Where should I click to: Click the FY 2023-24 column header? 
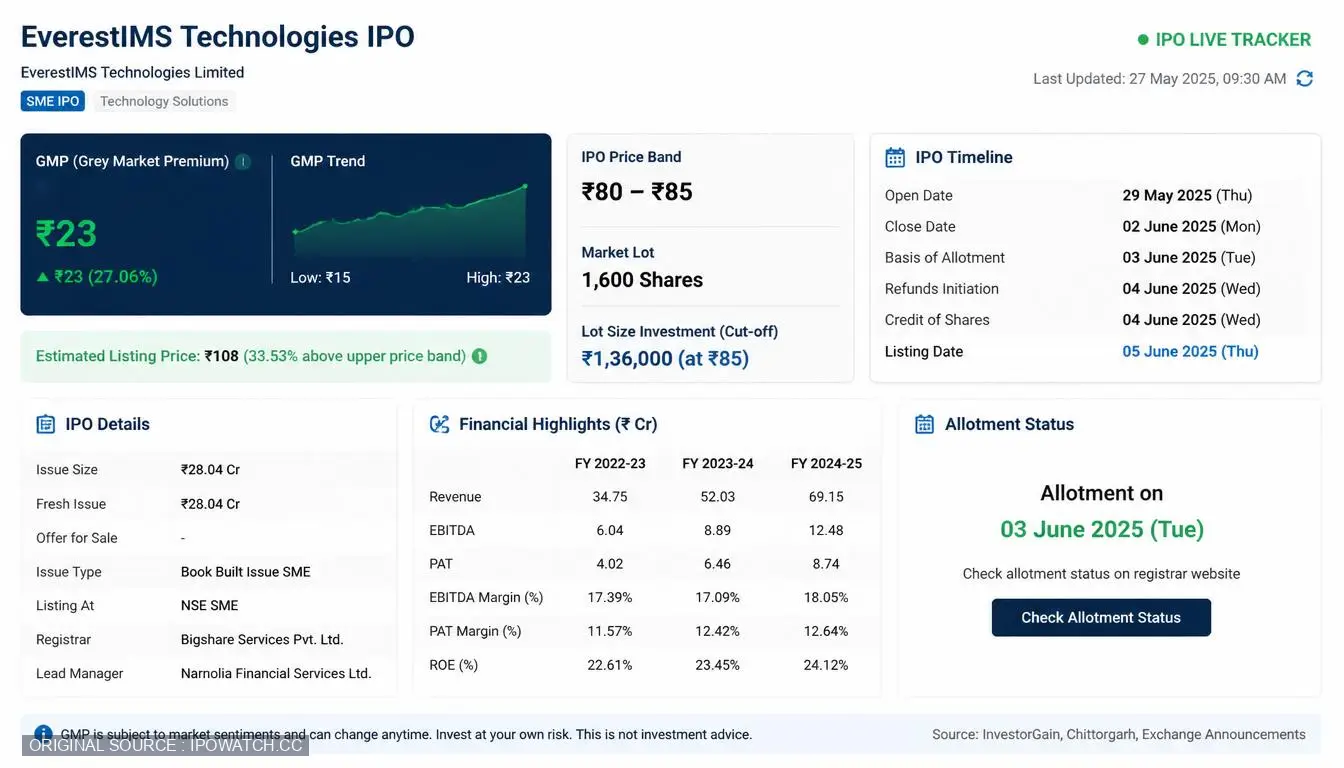click(718, 463)
